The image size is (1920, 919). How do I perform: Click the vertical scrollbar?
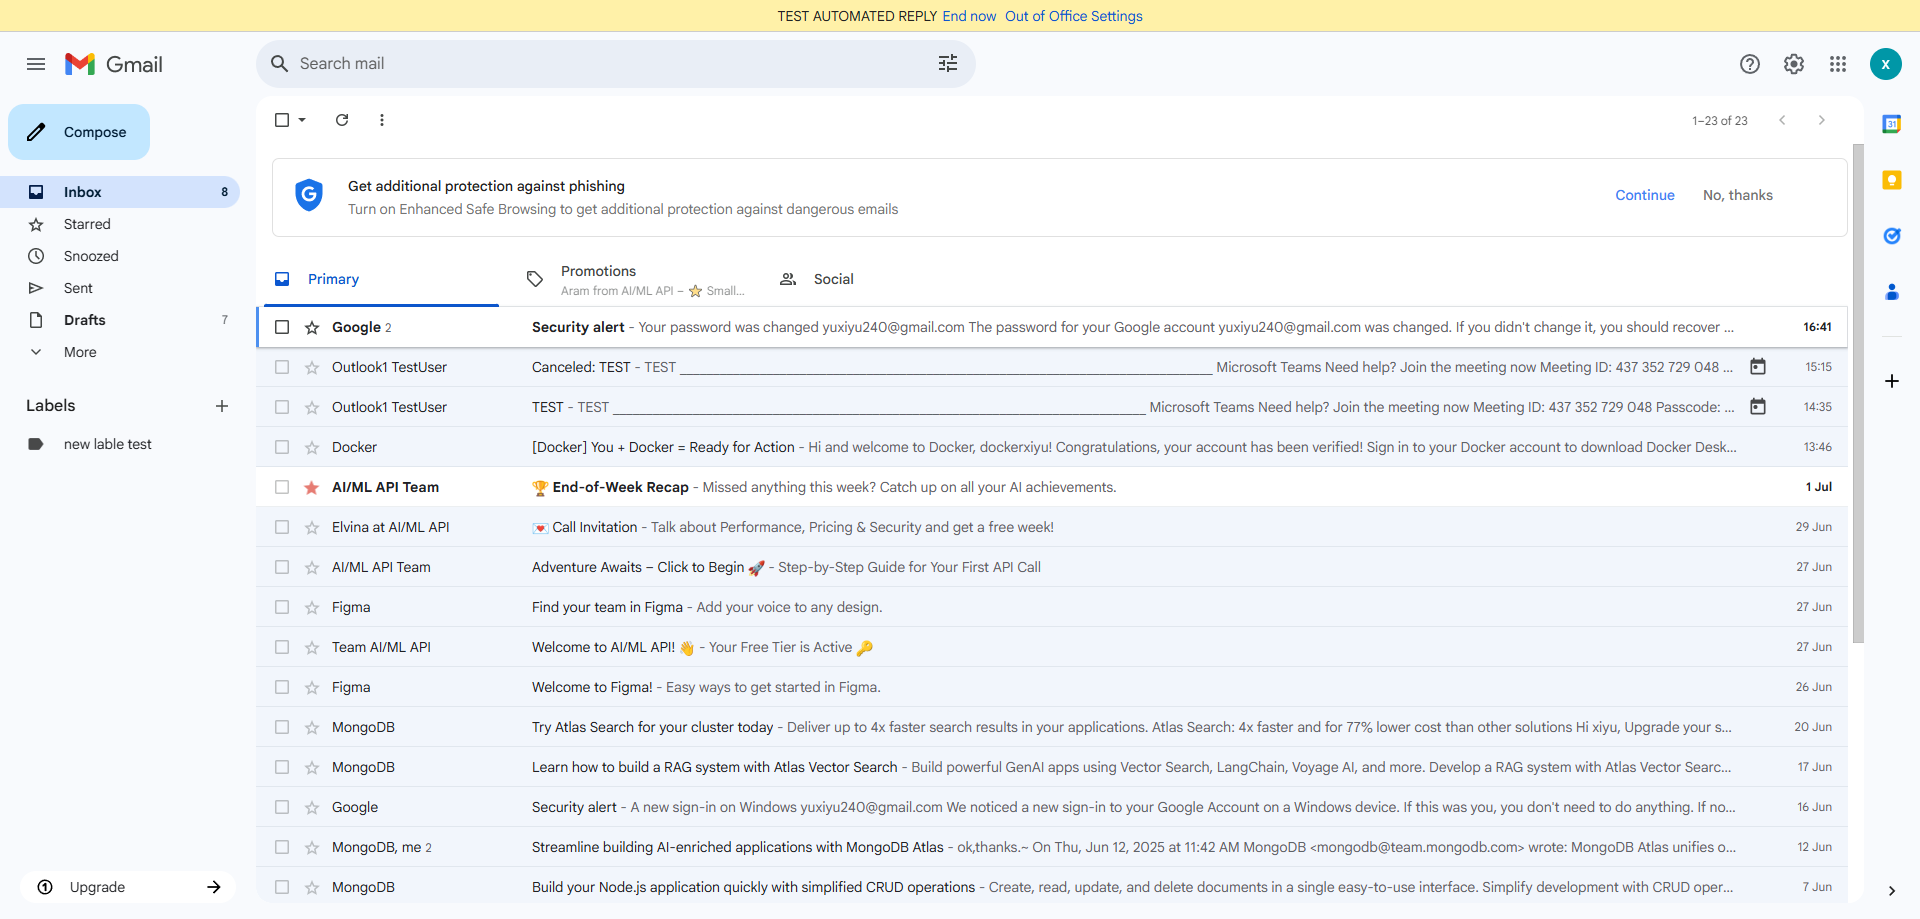pos(1858,393)
